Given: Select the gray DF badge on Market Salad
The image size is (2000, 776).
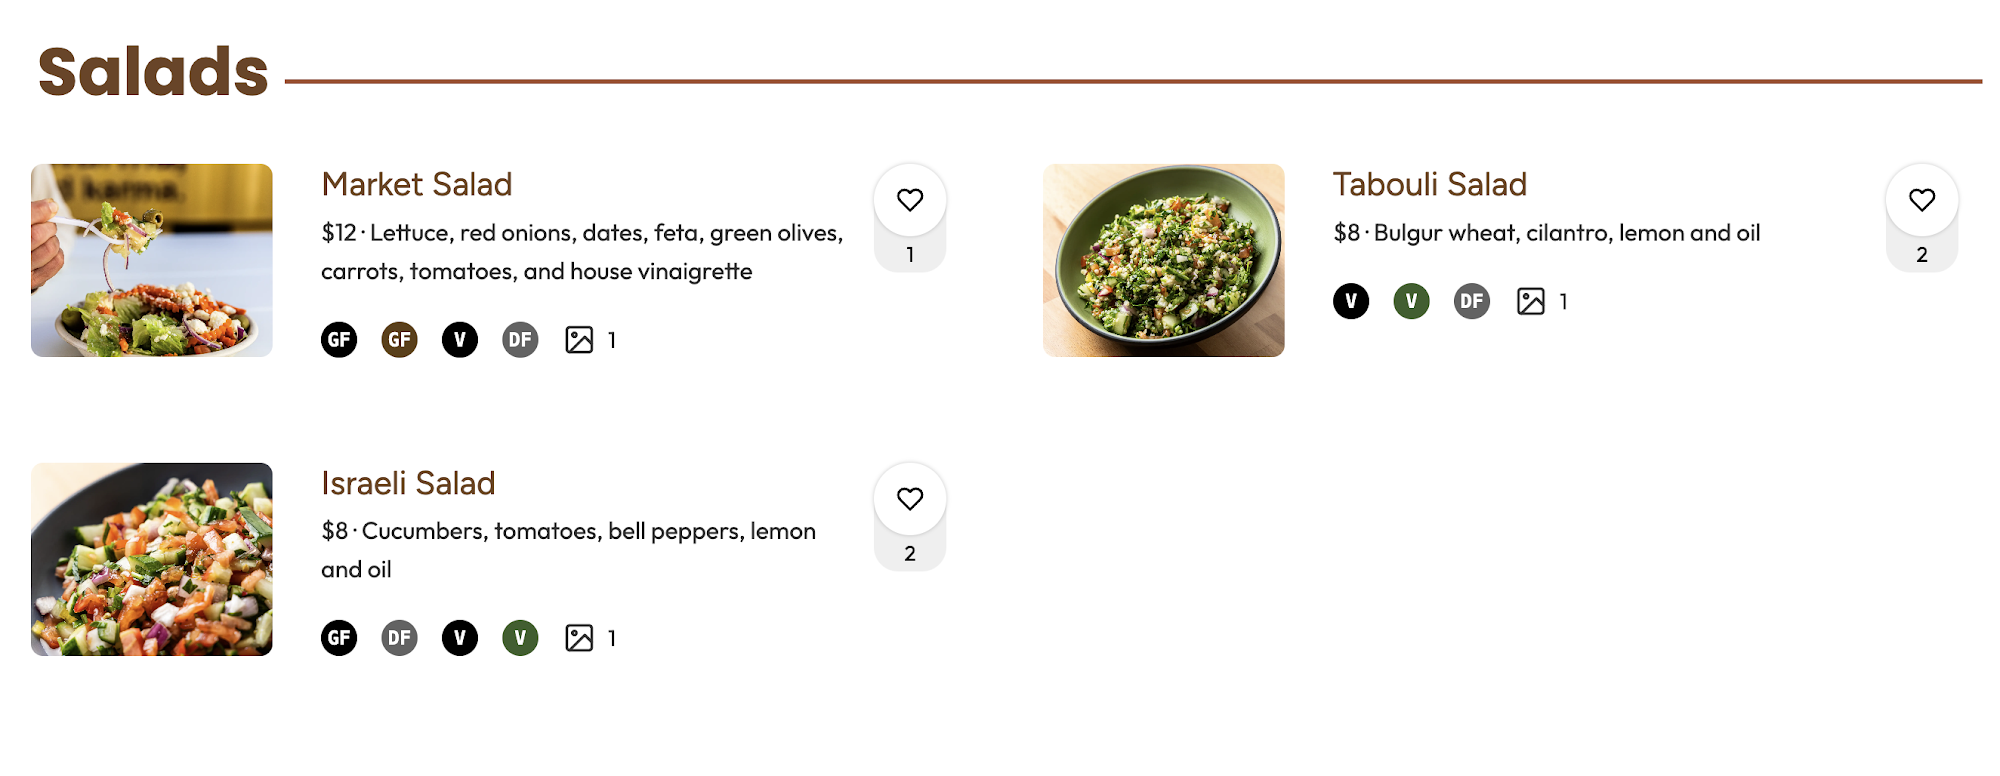Looking at the screenshot, I should (520, 340).
